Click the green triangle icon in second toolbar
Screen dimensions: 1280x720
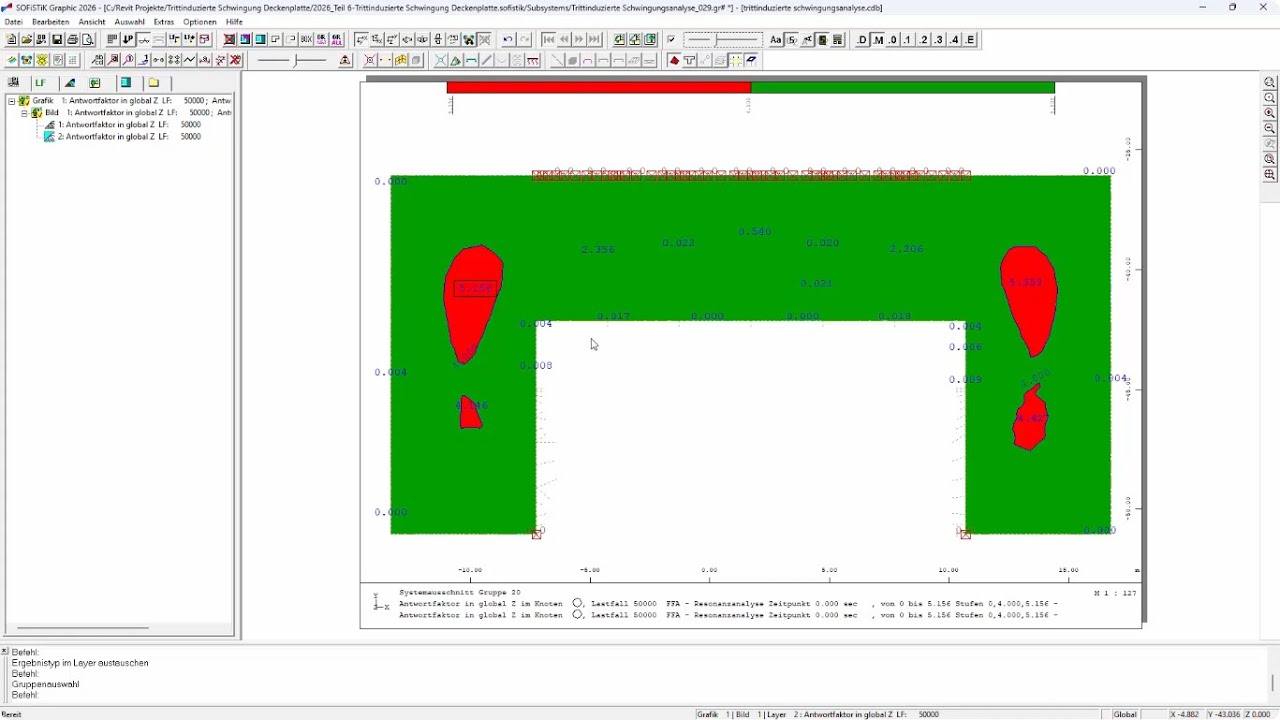(454, 60)
